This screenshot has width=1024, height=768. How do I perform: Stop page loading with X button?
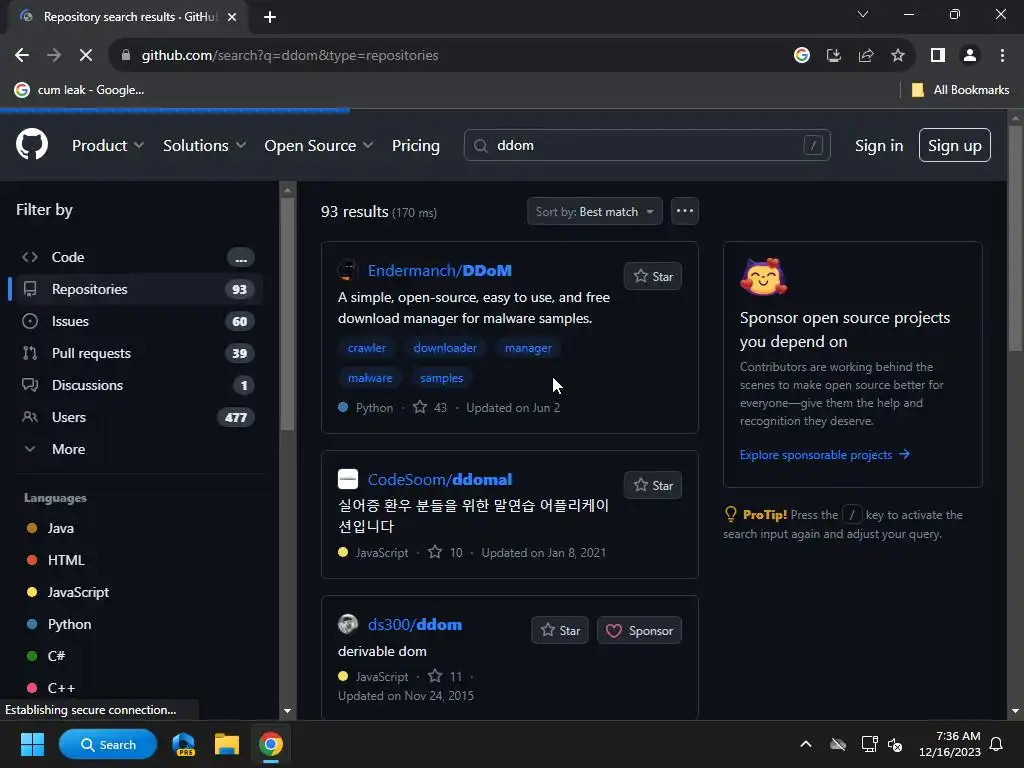click(86, 56)
